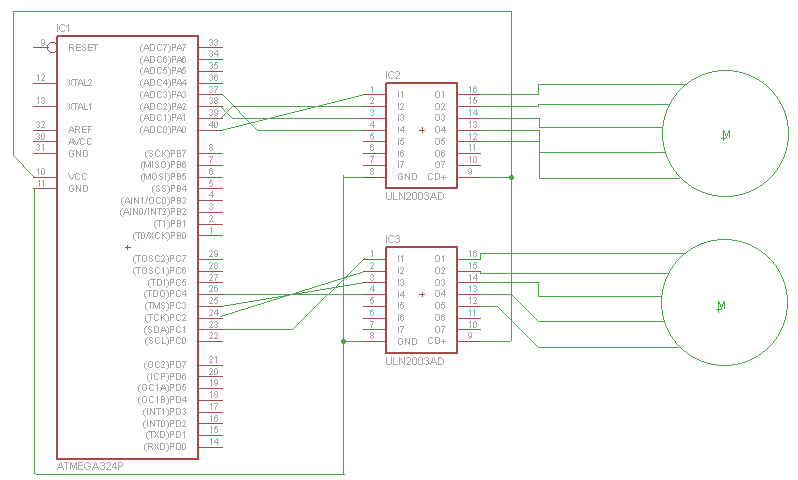Click the CD+ pin label on IC2
The height and width of the screenshot is (480, 798).
[x=437, y=177]
